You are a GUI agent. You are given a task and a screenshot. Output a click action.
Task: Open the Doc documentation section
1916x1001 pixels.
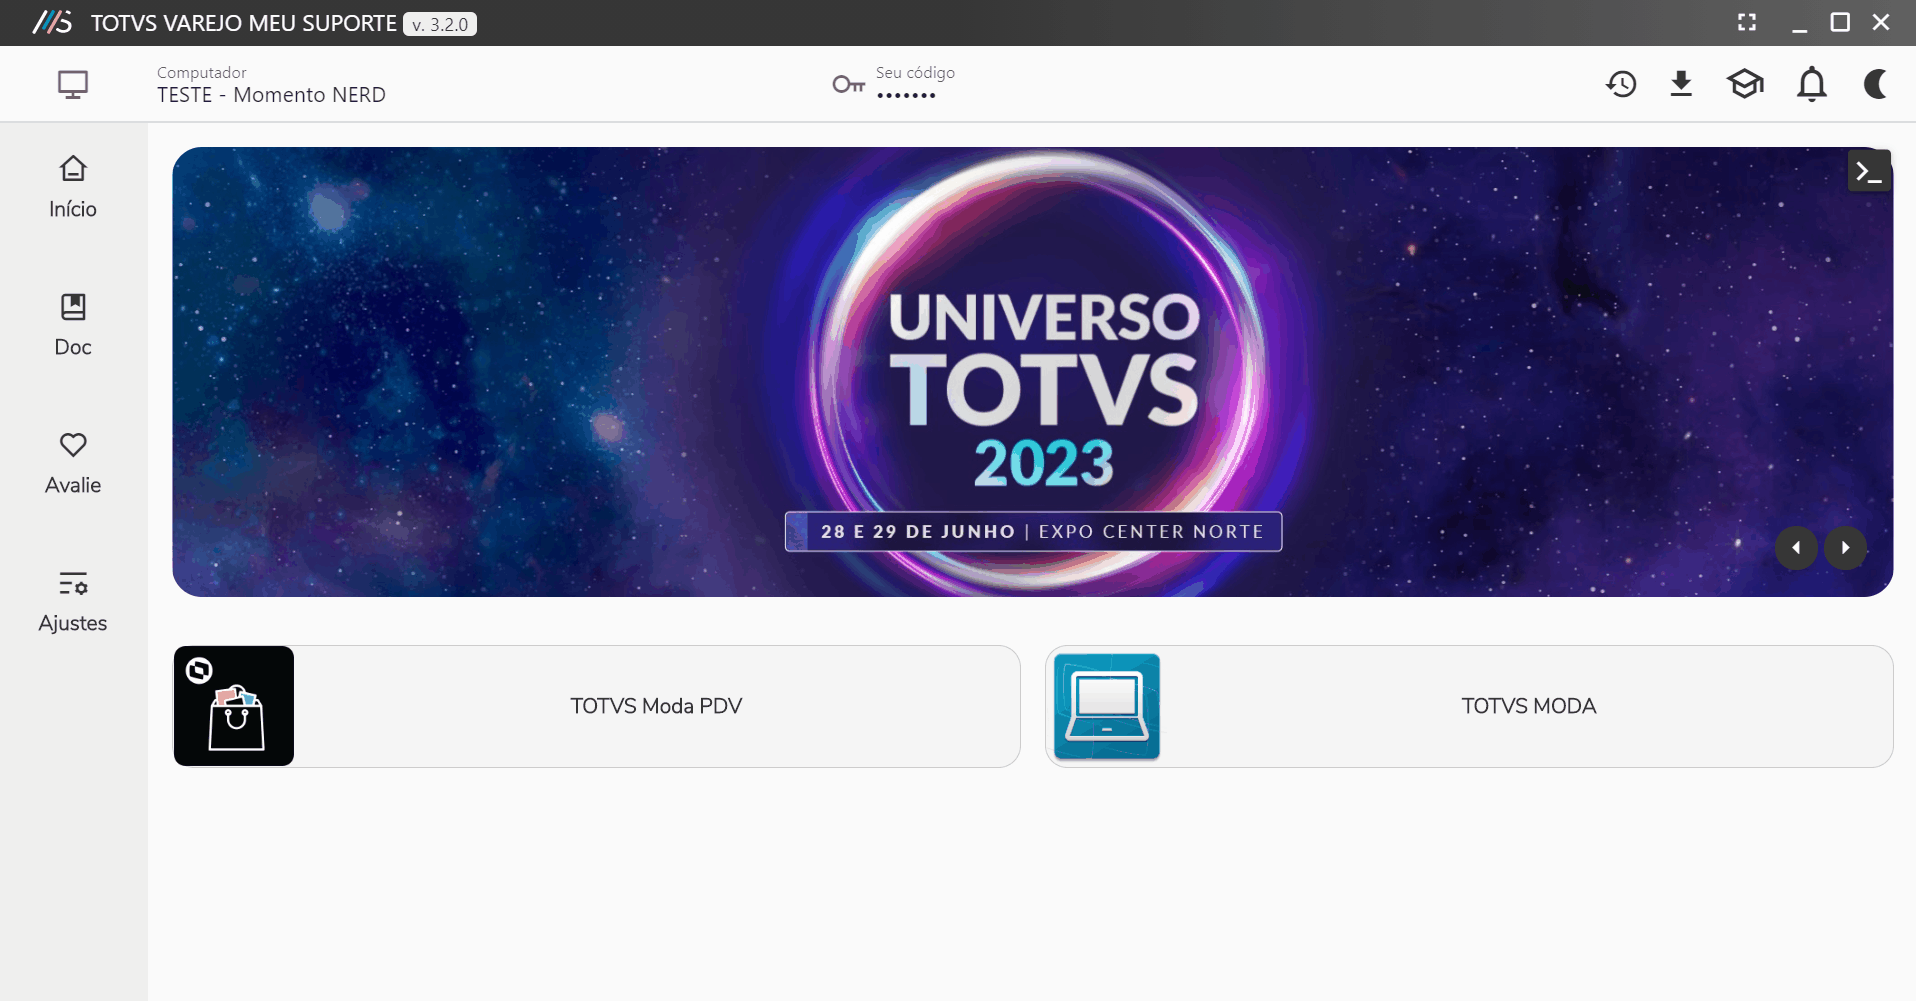73,326
